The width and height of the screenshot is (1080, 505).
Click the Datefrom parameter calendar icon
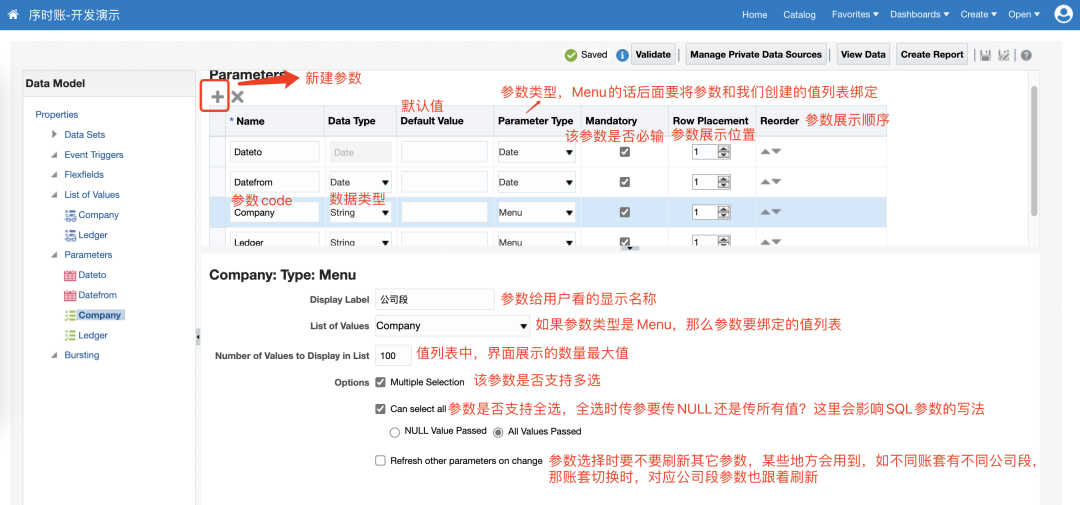[70, 295]
